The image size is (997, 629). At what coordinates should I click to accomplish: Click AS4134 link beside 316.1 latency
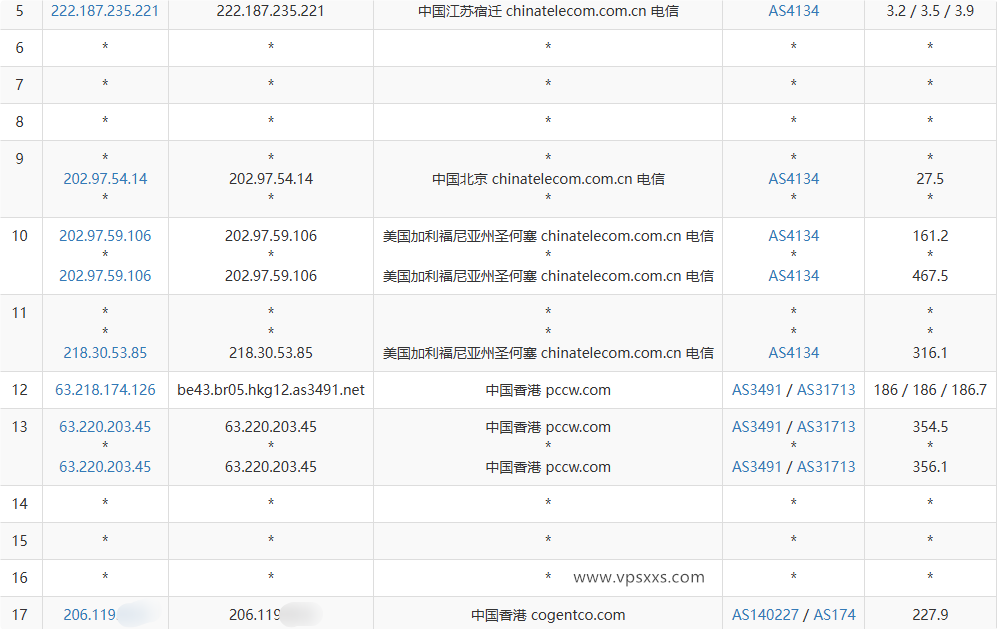(x=793, y=353)
